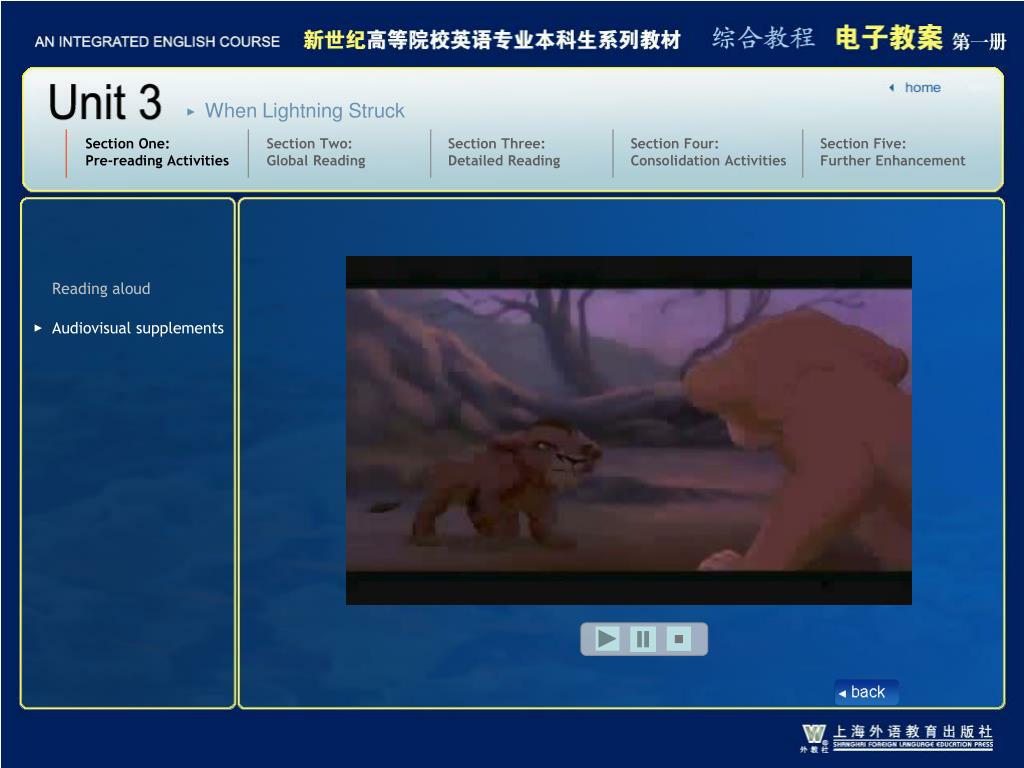The width and height of the screenshot is (1024, 768).
Task: Stop the video playback
Action: 679,639
